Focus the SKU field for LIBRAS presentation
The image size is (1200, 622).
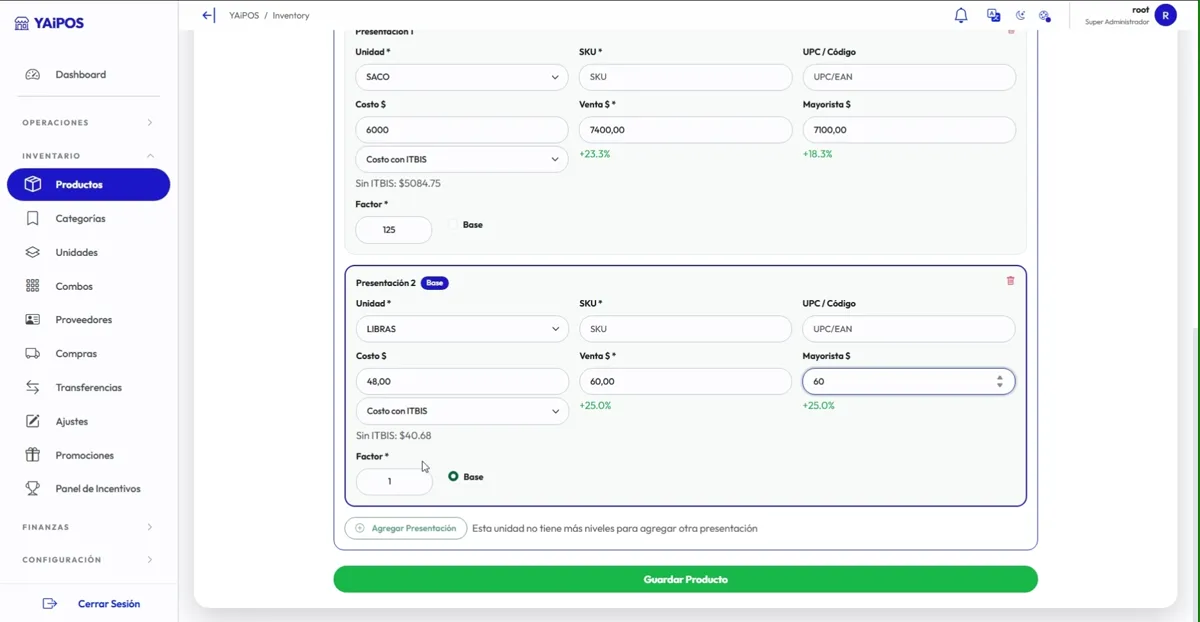tap(686, 329)
